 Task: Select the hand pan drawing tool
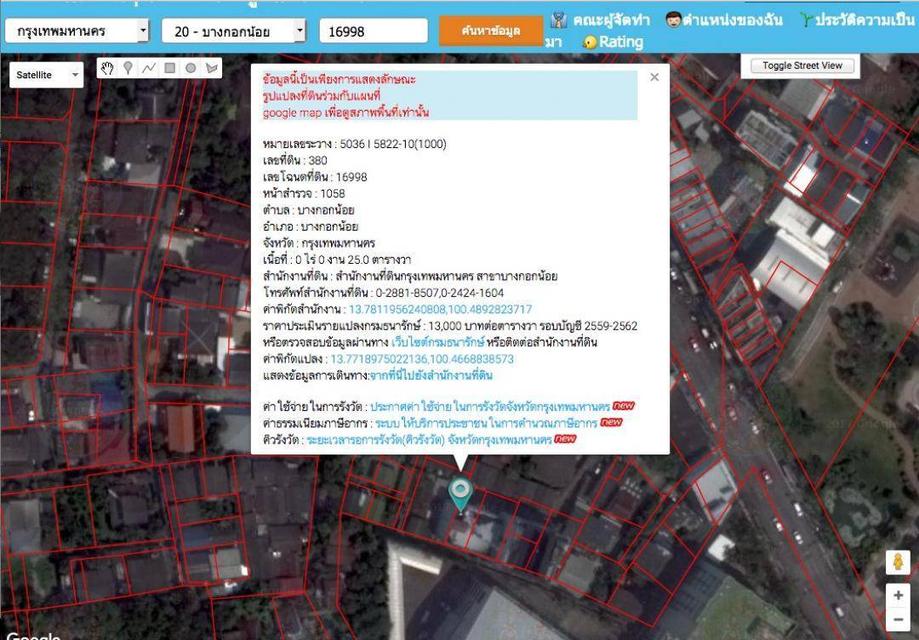(x=107, y=68)
